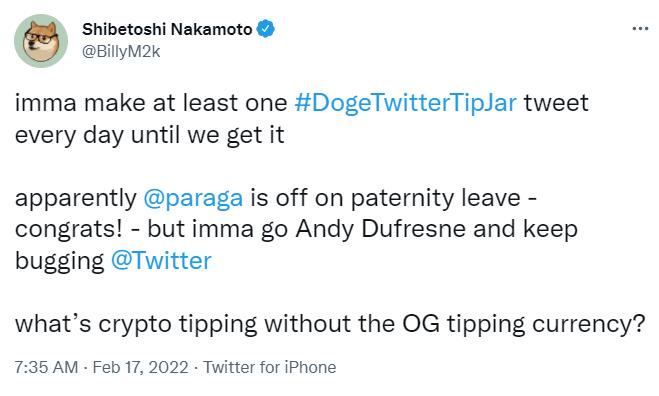Click the tweet's first paragraph text

pos(301,119)
